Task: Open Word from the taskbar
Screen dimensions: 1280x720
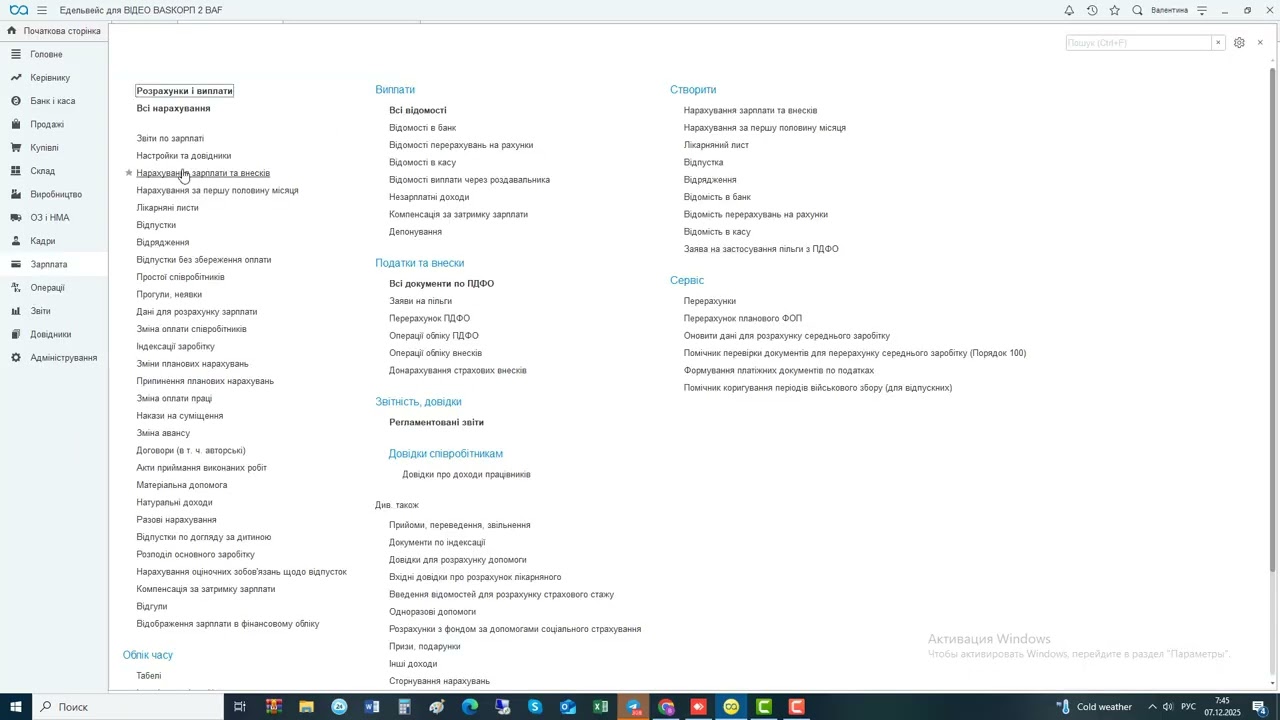Action: pos(372,707)
